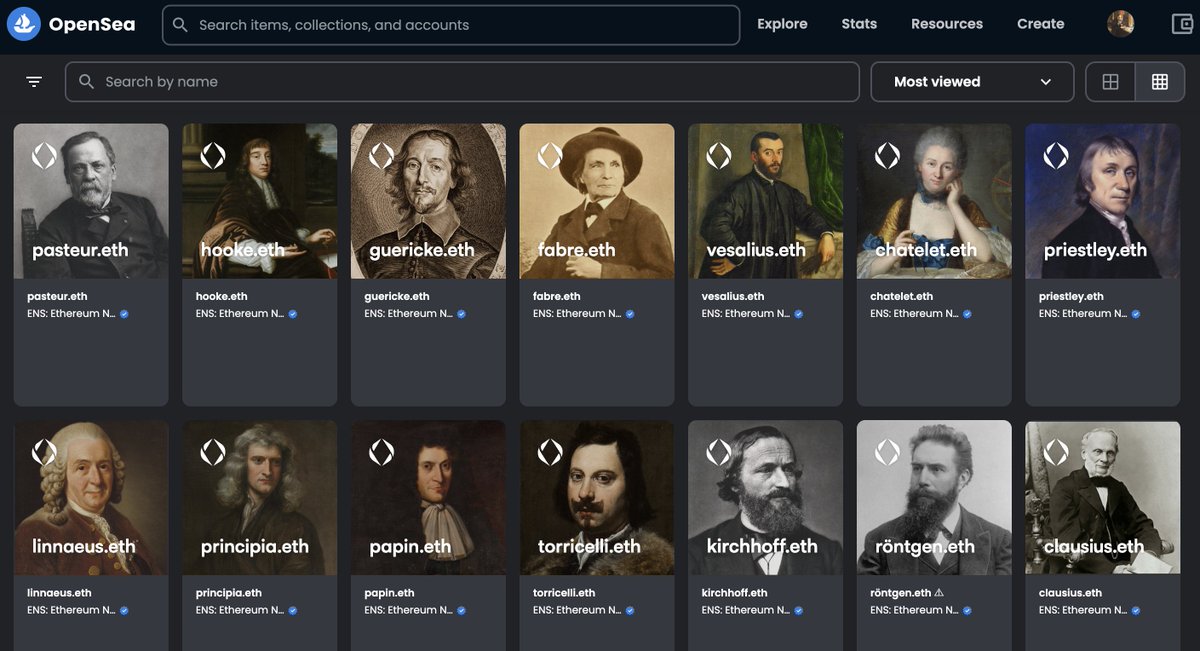Screen dimensions: 1200x651
Task: Click the verified badge under pasteur.eth
Action: [x=124, y=314]
